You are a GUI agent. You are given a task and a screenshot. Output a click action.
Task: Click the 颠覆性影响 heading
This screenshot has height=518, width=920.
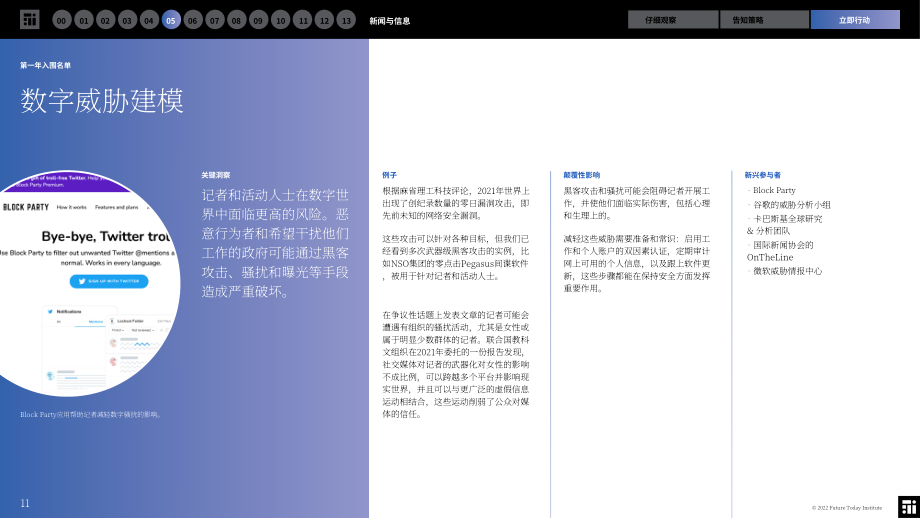[x=581, y=175]
